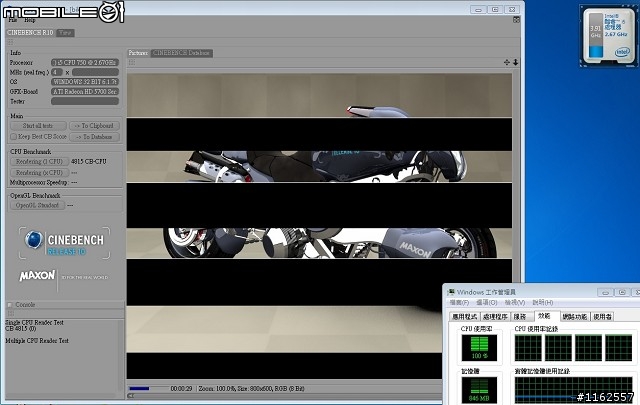The image size is (640, 405).
Task: Click the CPU usage 100% meter
Action: (x=479, y=347)
